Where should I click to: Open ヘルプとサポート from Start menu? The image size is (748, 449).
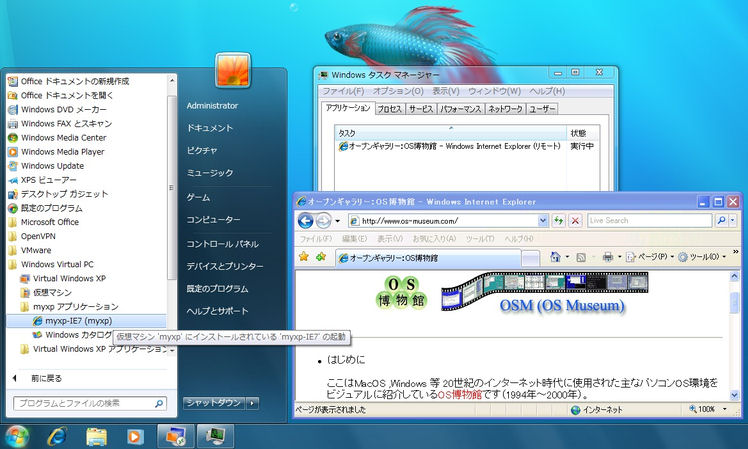pyautogui.click(x=217, y=311)
